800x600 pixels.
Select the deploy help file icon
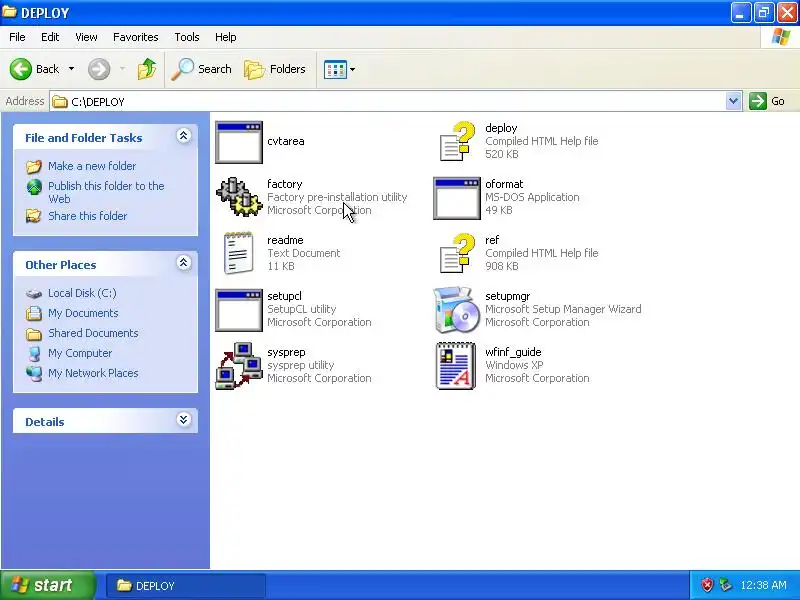457,141
